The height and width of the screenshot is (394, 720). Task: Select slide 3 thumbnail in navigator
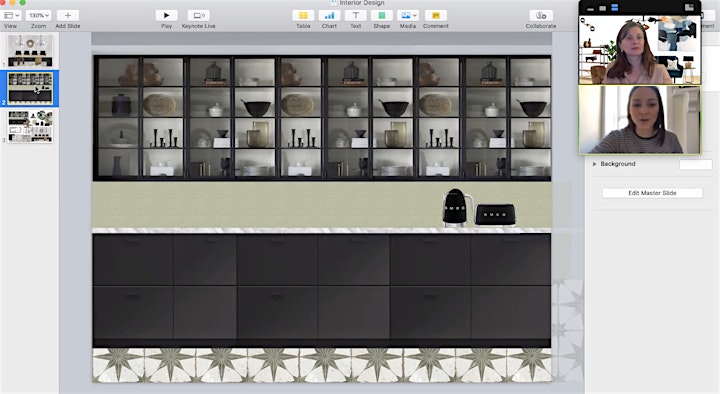(30, 126)
